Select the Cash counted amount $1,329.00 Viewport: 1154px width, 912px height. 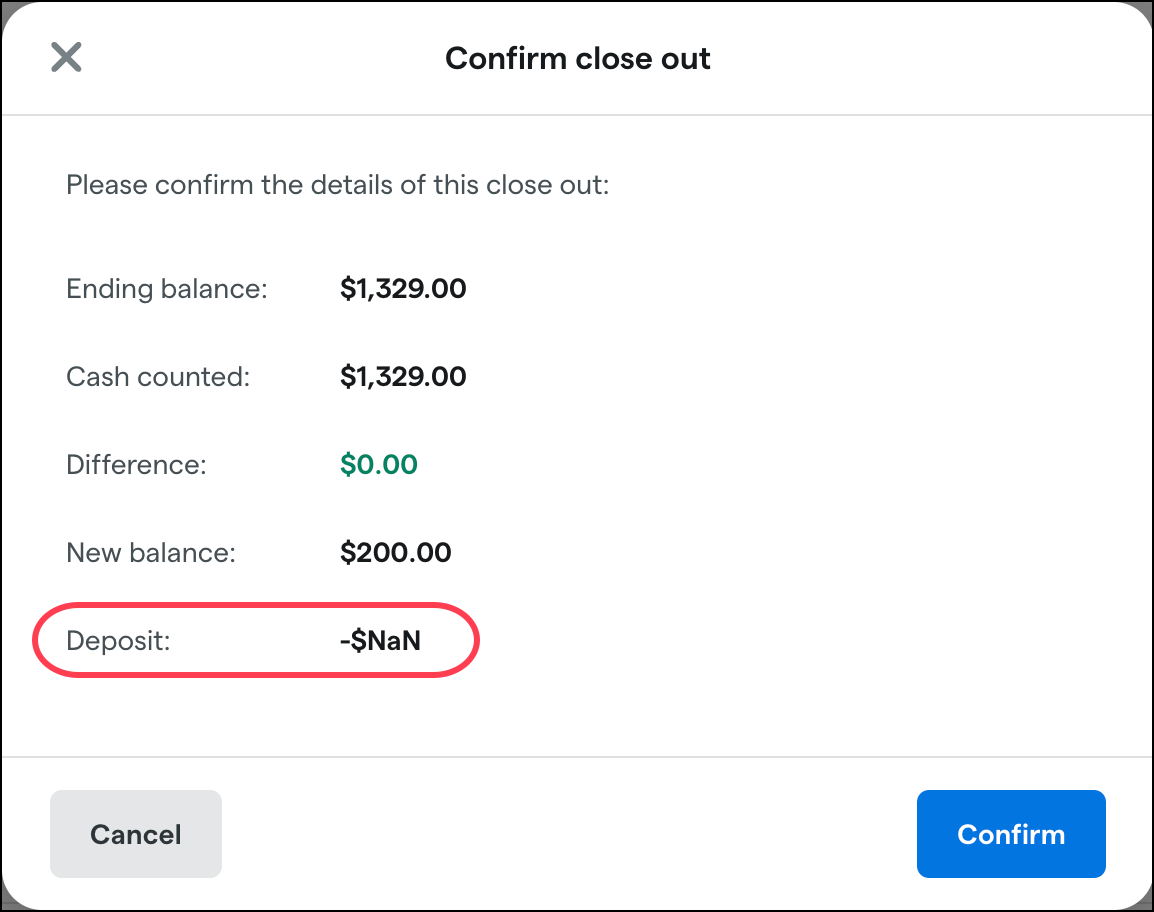coord(403,376)
